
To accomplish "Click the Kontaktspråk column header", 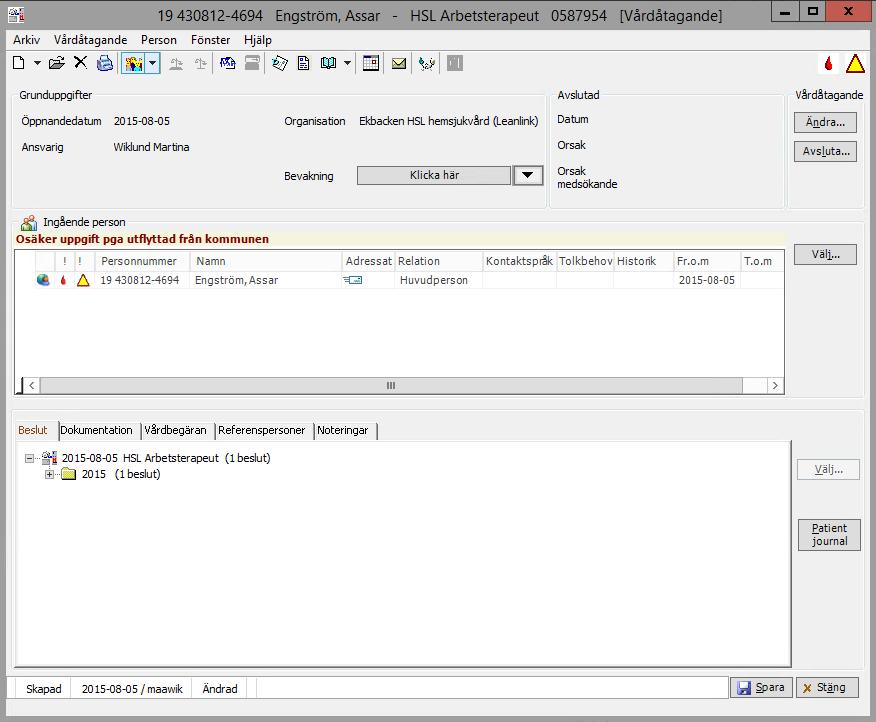I will click(x=519, y=261).
